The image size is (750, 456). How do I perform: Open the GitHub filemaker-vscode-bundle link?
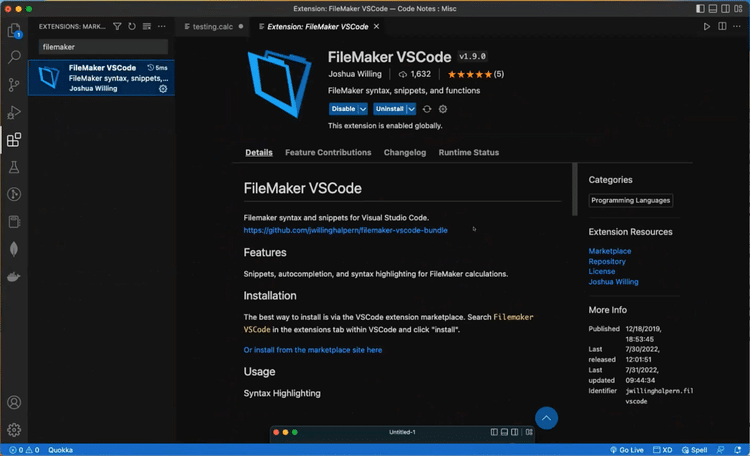[x=345, y=230]
